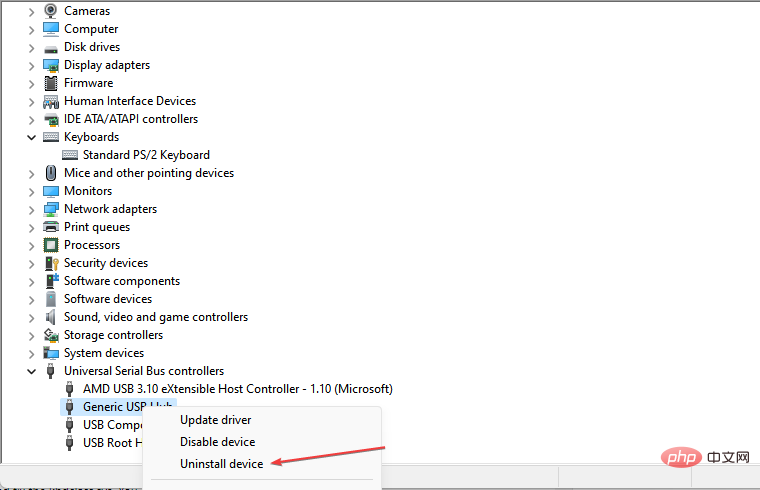This screenshot has height=490, width=760.
Task: Select the Universal Serial Bus controllers label
Action: [x=144, y=371]
